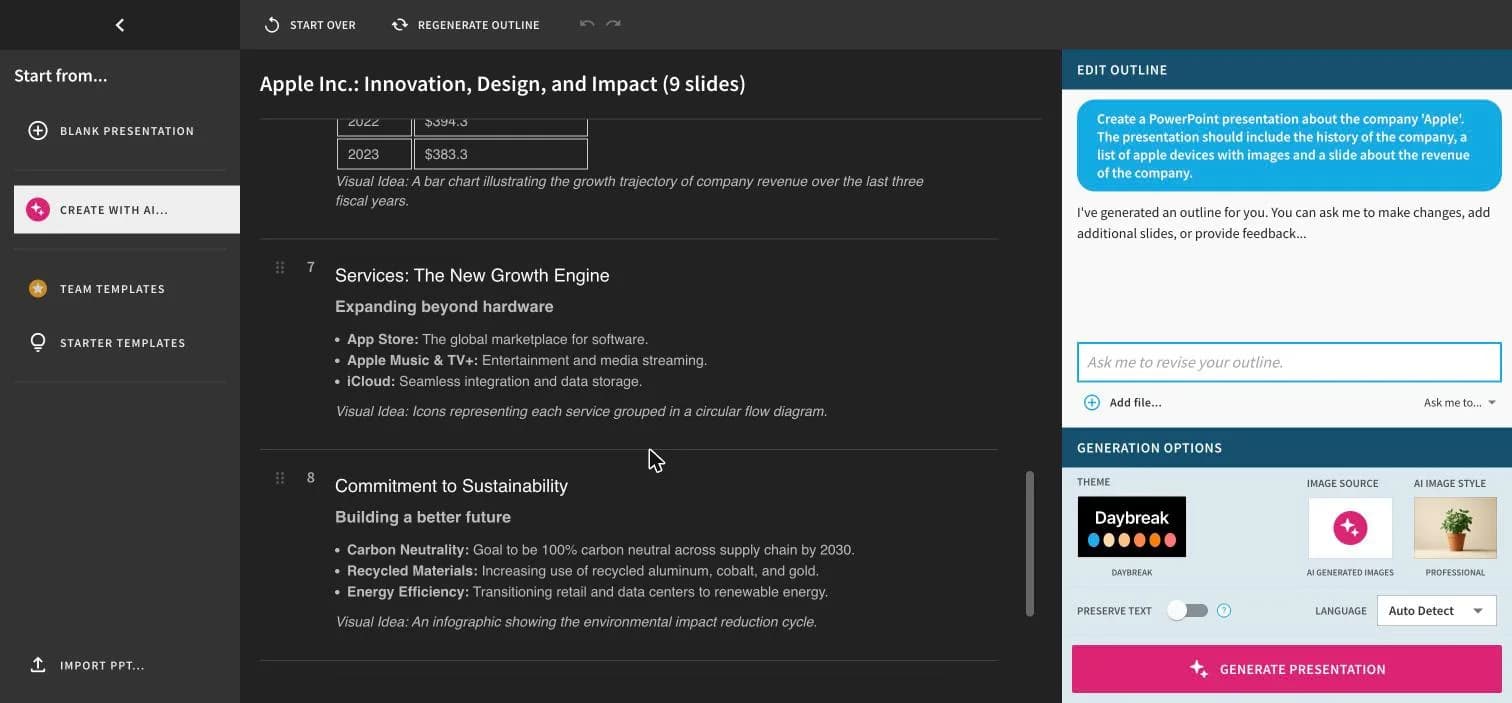Click the back chevron arrow icon
1512x703 pixels.
[120, 25]
